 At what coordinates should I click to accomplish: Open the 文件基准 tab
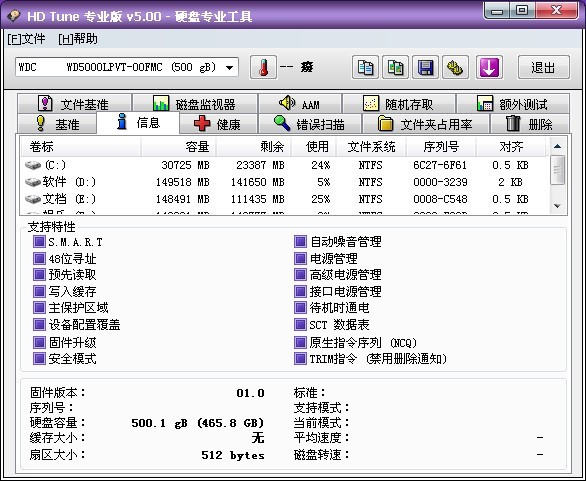point(74,104)
